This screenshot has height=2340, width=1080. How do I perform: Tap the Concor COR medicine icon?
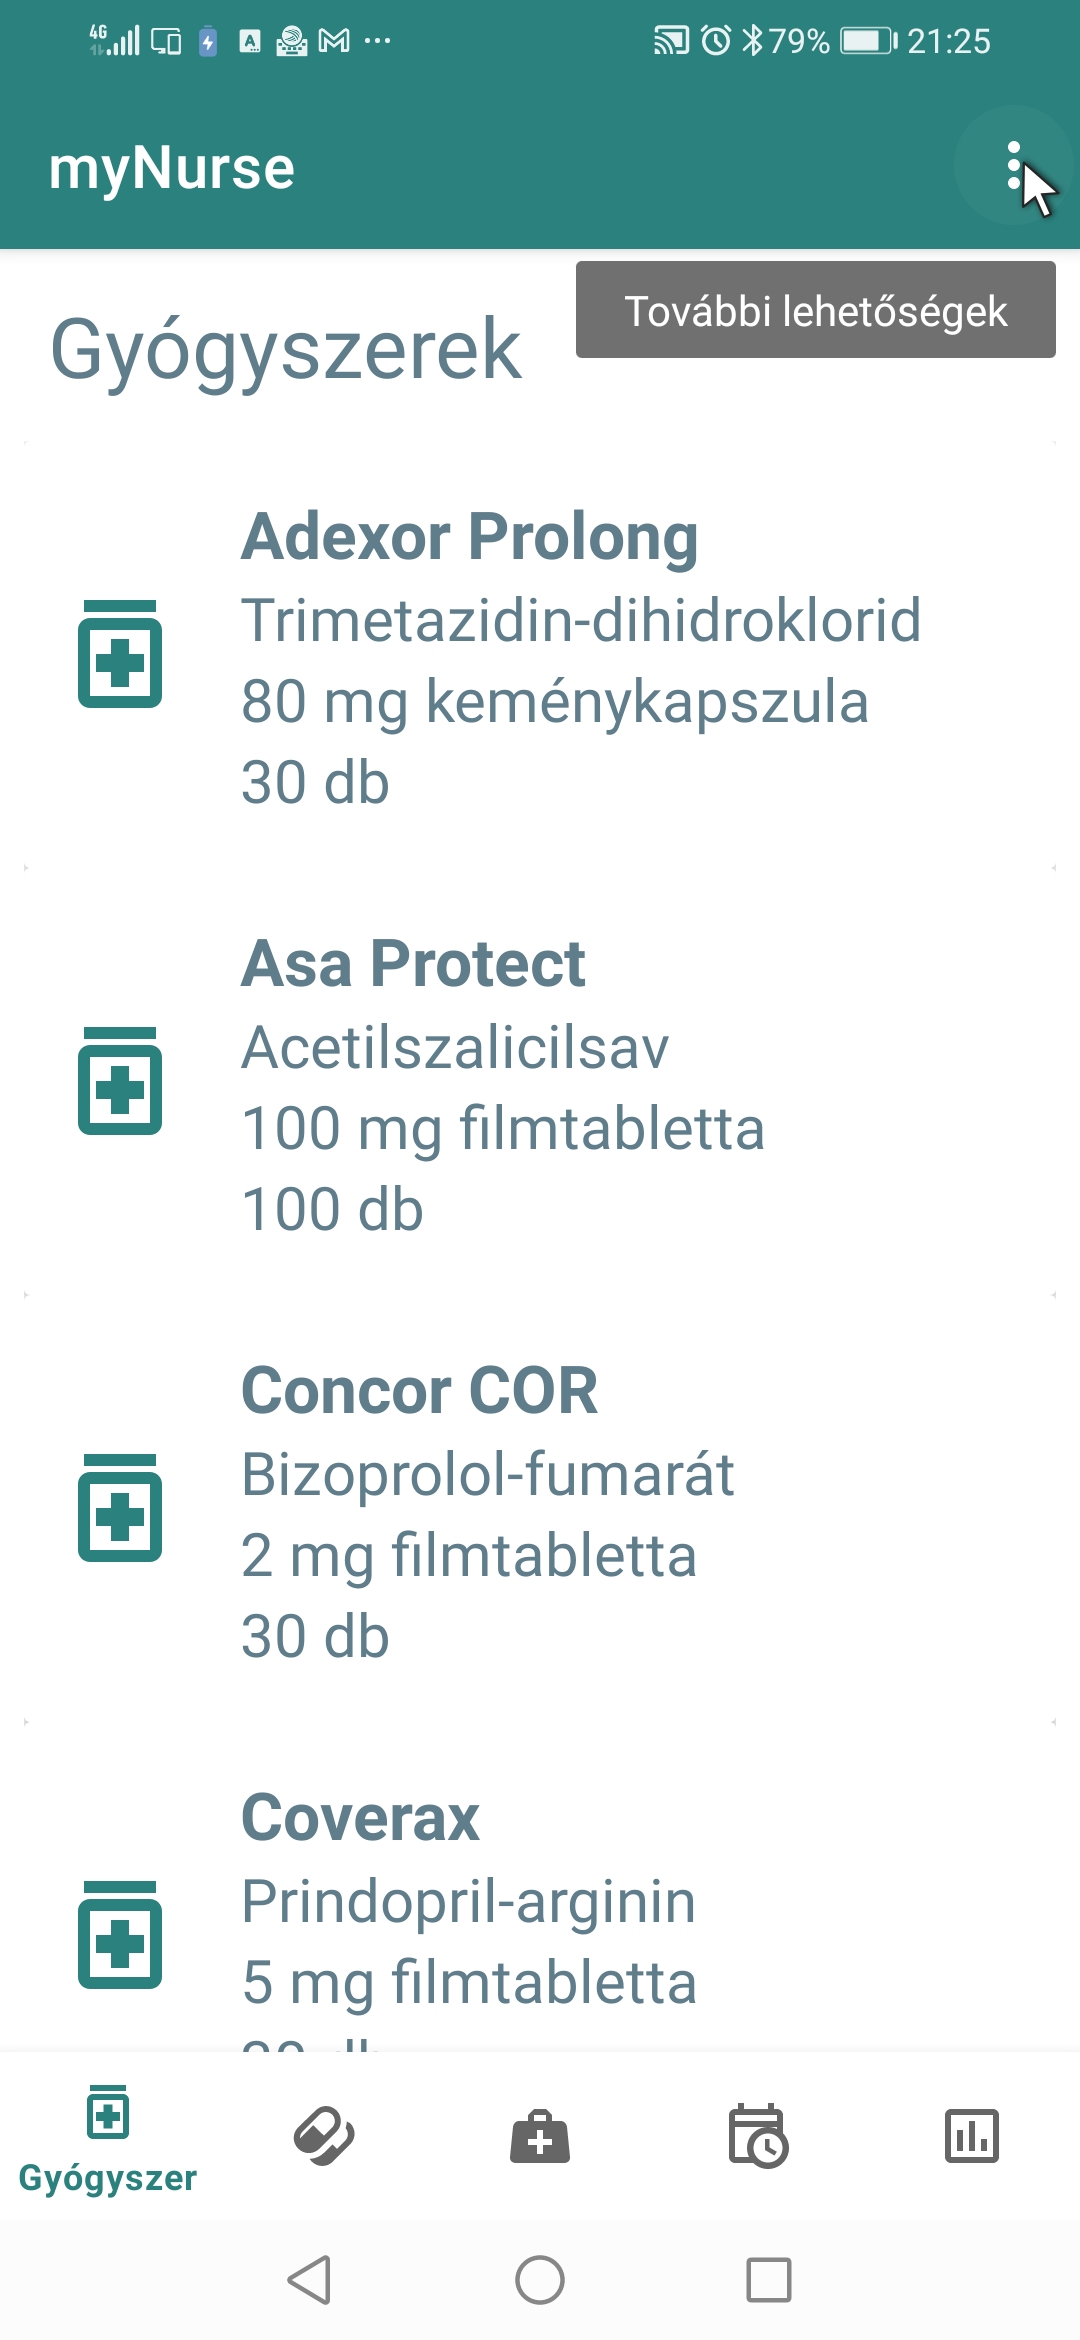[x=120, y=1508]
